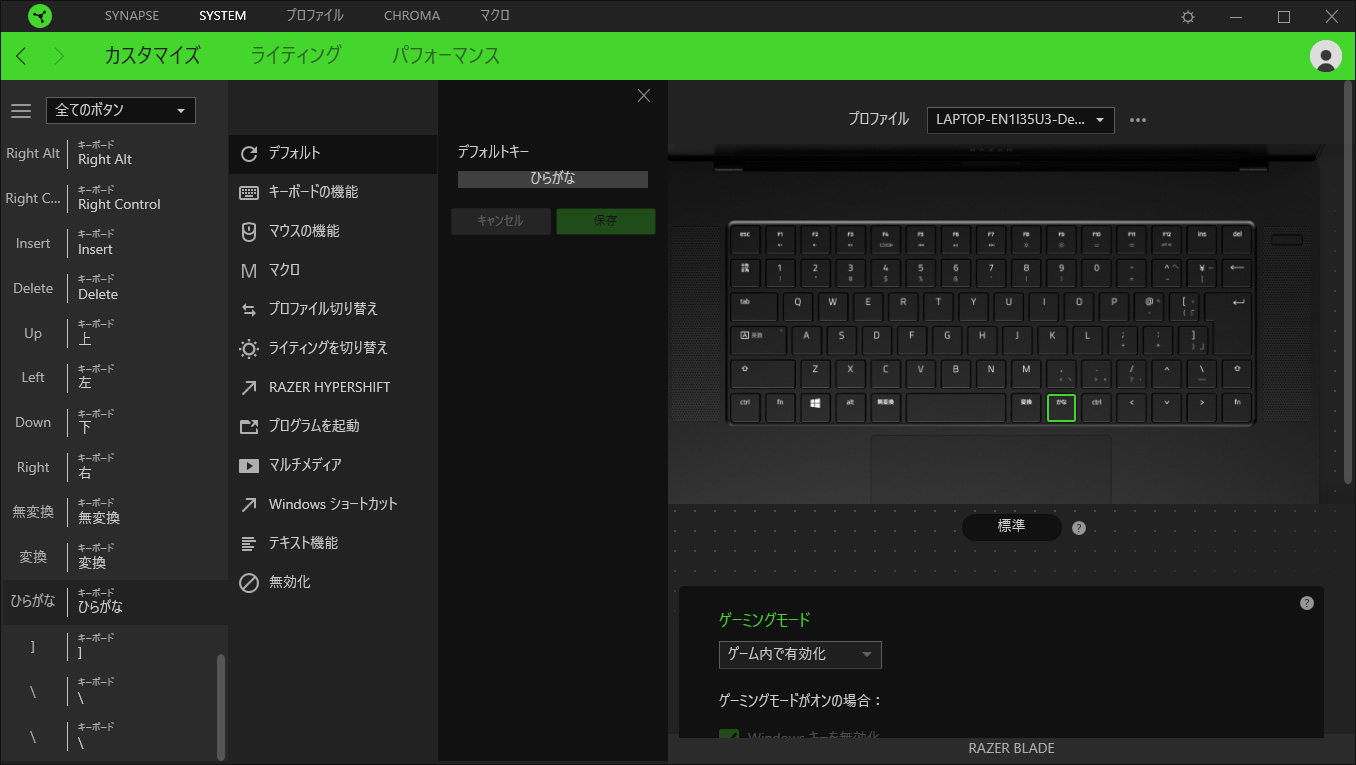Click the help icon beside 標準
Screen dimensions: 1356x765
tap(1079, 528)
